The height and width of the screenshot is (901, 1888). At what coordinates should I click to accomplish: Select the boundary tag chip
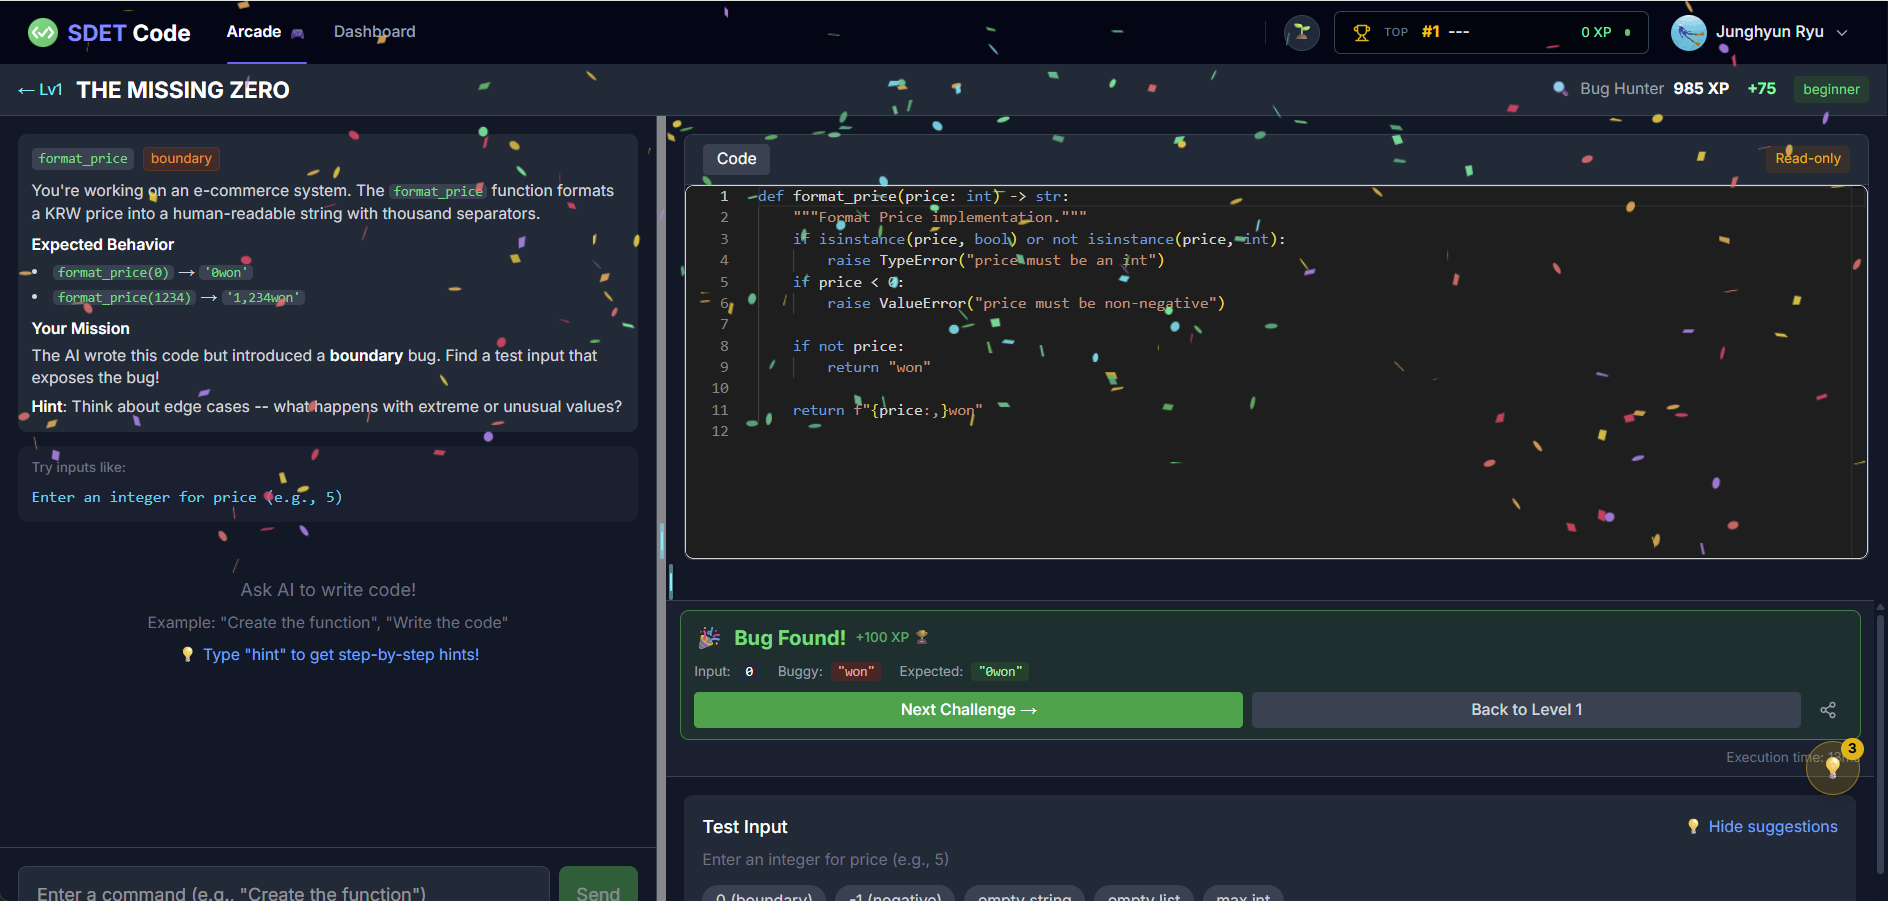tap(181, 158)
